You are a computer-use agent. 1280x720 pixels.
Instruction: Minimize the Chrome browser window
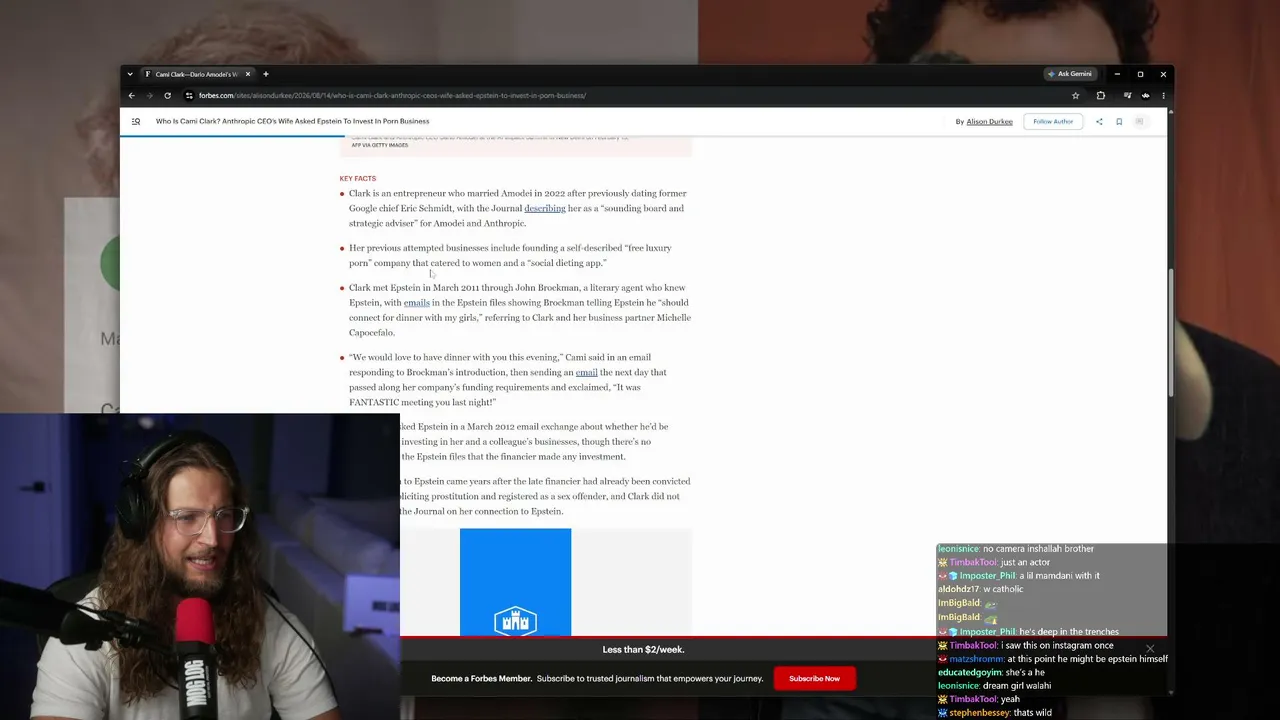pos(1117,74)
